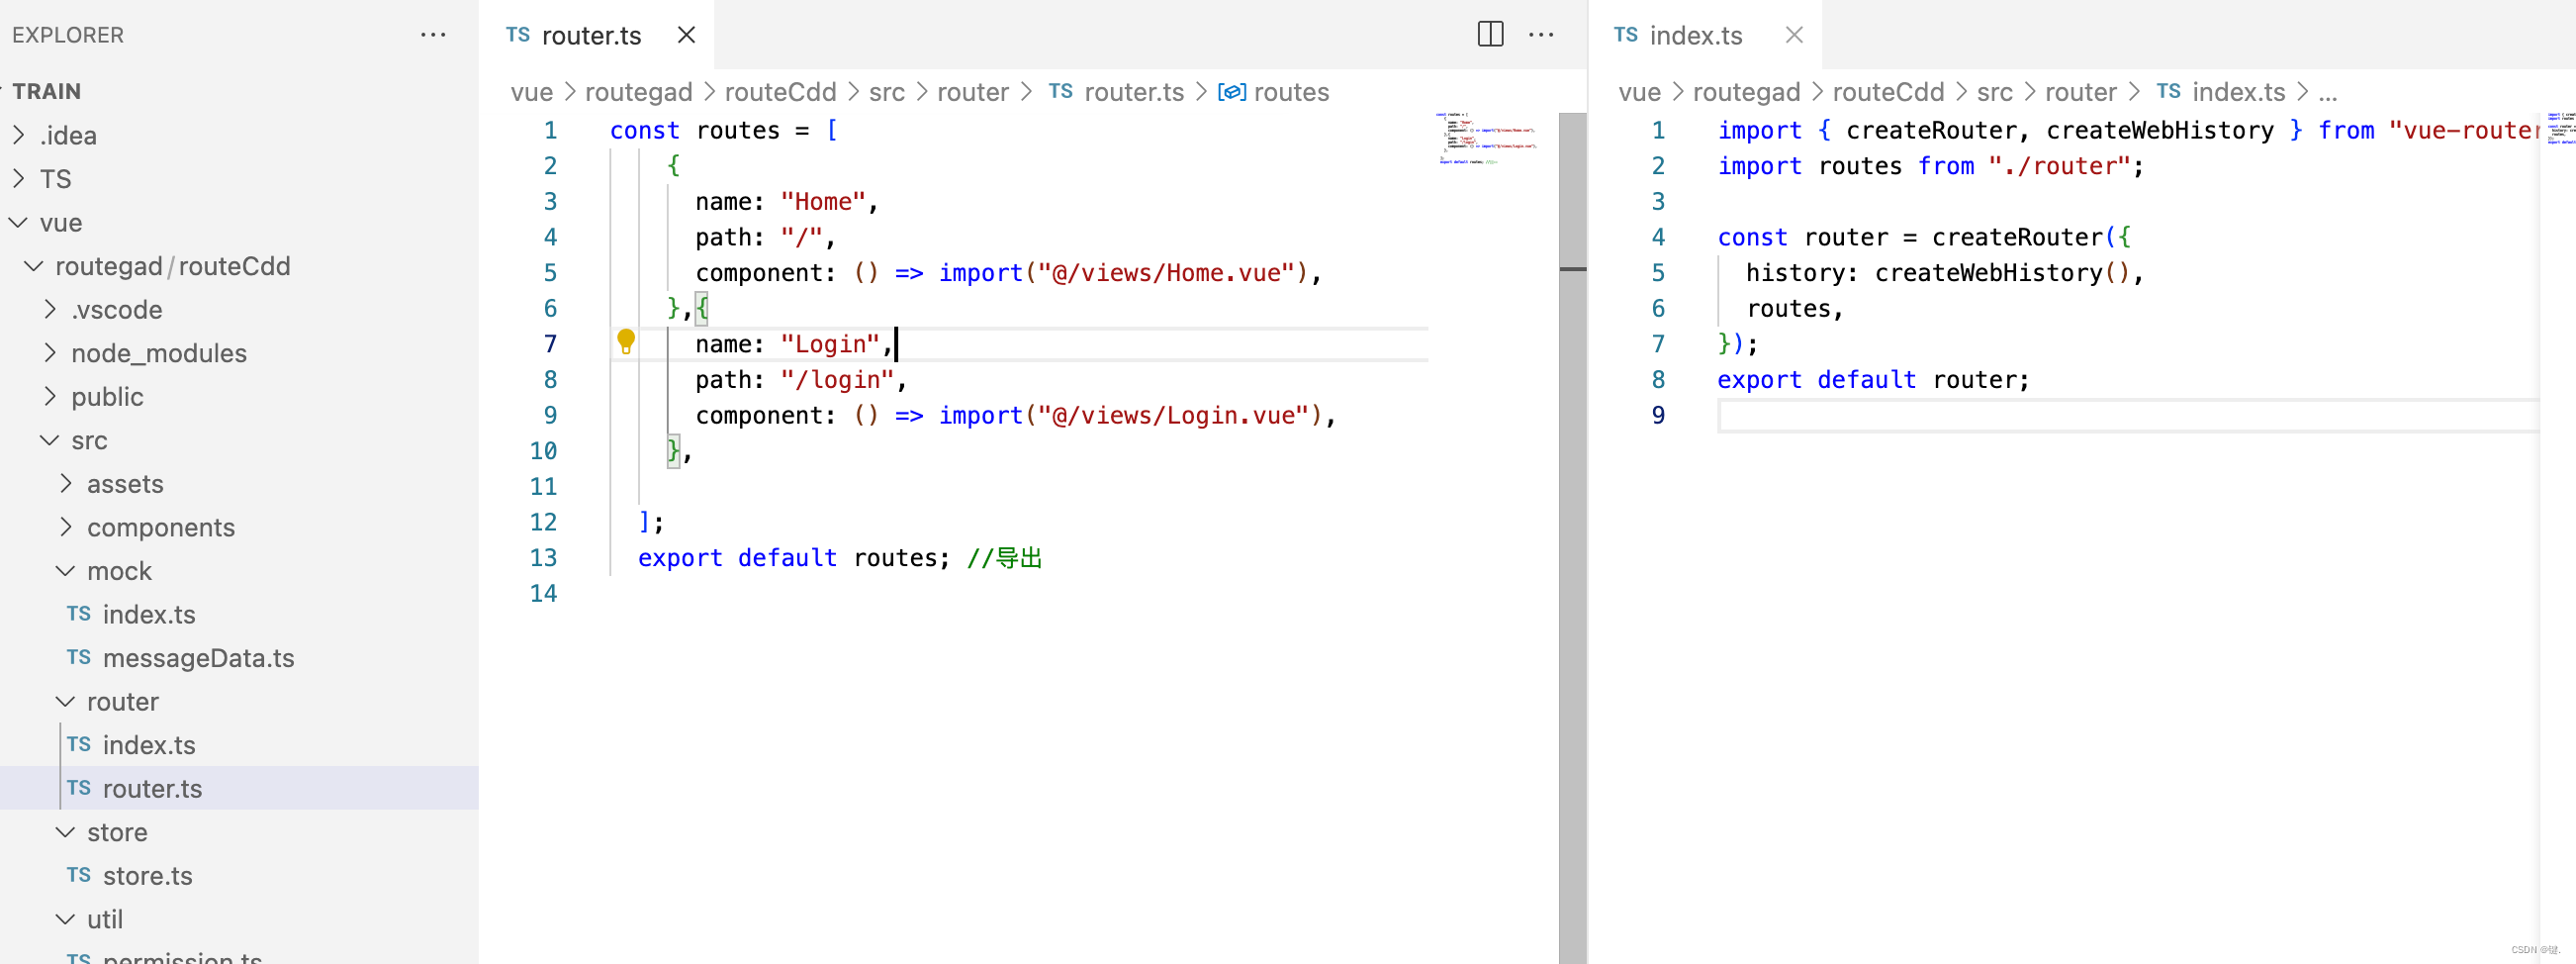2576x964 pixels.
Task: Collapse the src folder
Action: click(x=239, y=440)
